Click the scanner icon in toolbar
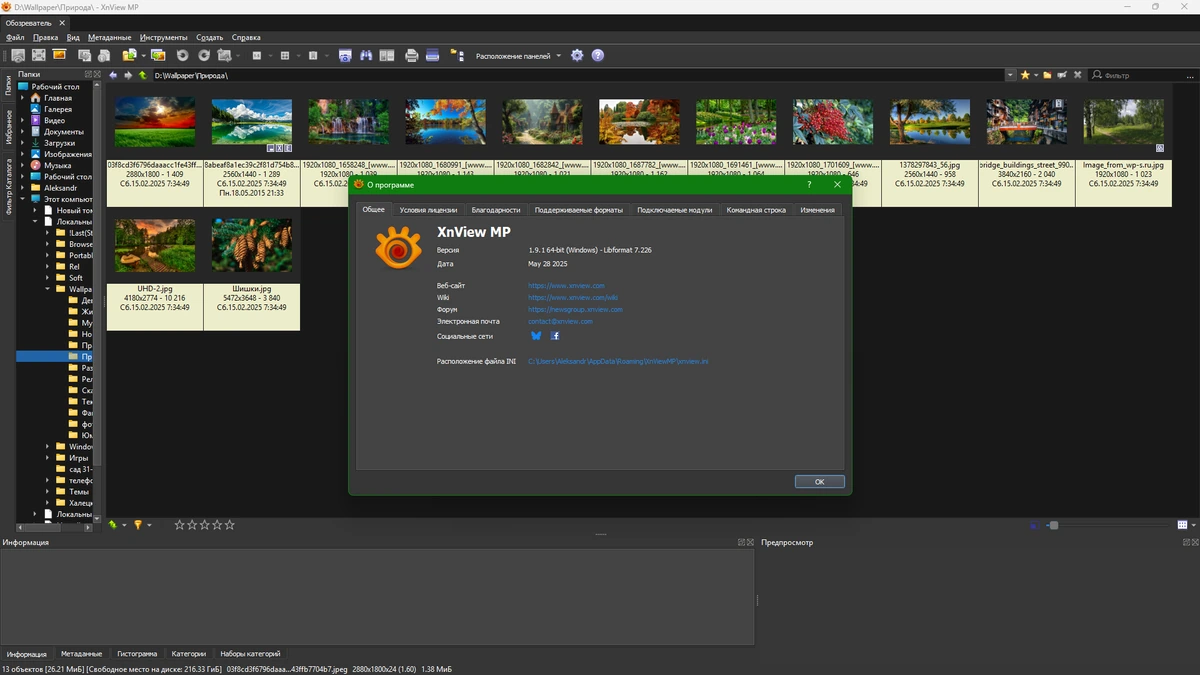 433,56
